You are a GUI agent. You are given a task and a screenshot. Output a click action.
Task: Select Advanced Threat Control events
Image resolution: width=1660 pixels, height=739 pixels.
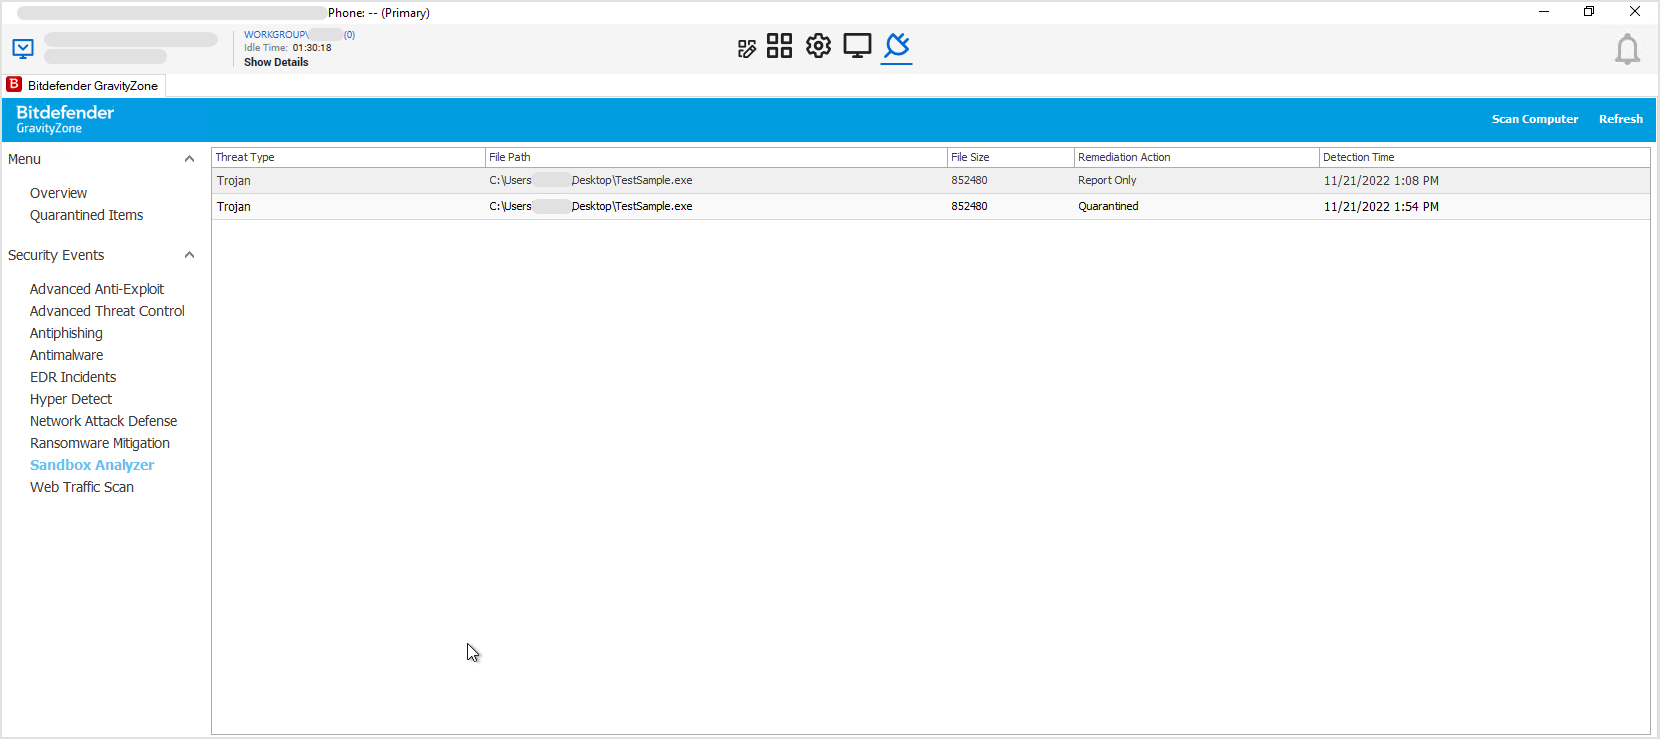tap(107, 311)
